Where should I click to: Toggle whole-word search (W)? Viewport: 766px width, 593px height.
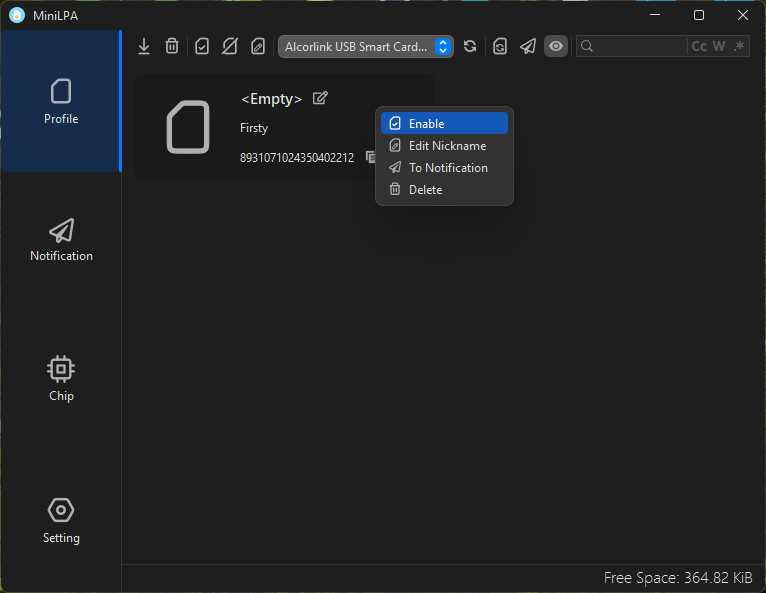pos(719,46)
